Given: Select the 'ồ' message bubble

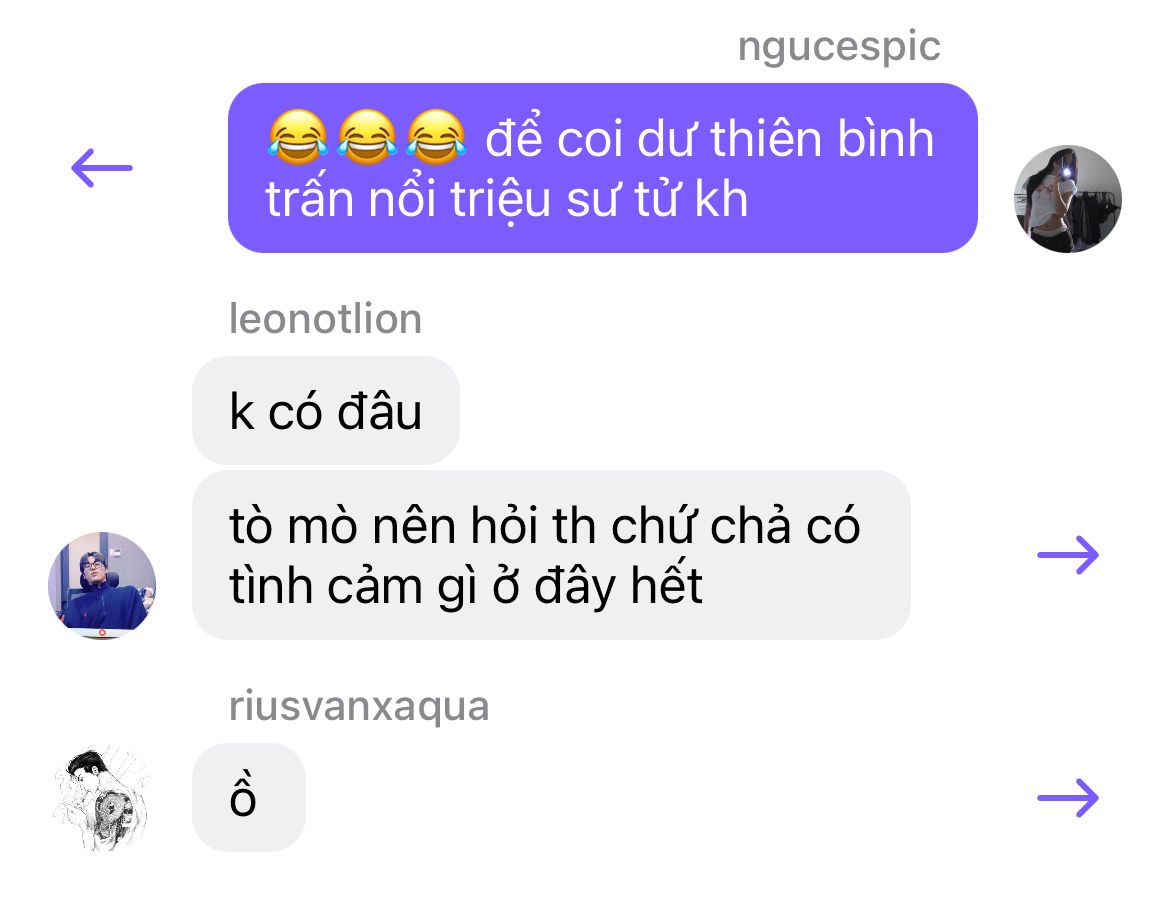Looking at the screenshot, I should coord(249,798).
